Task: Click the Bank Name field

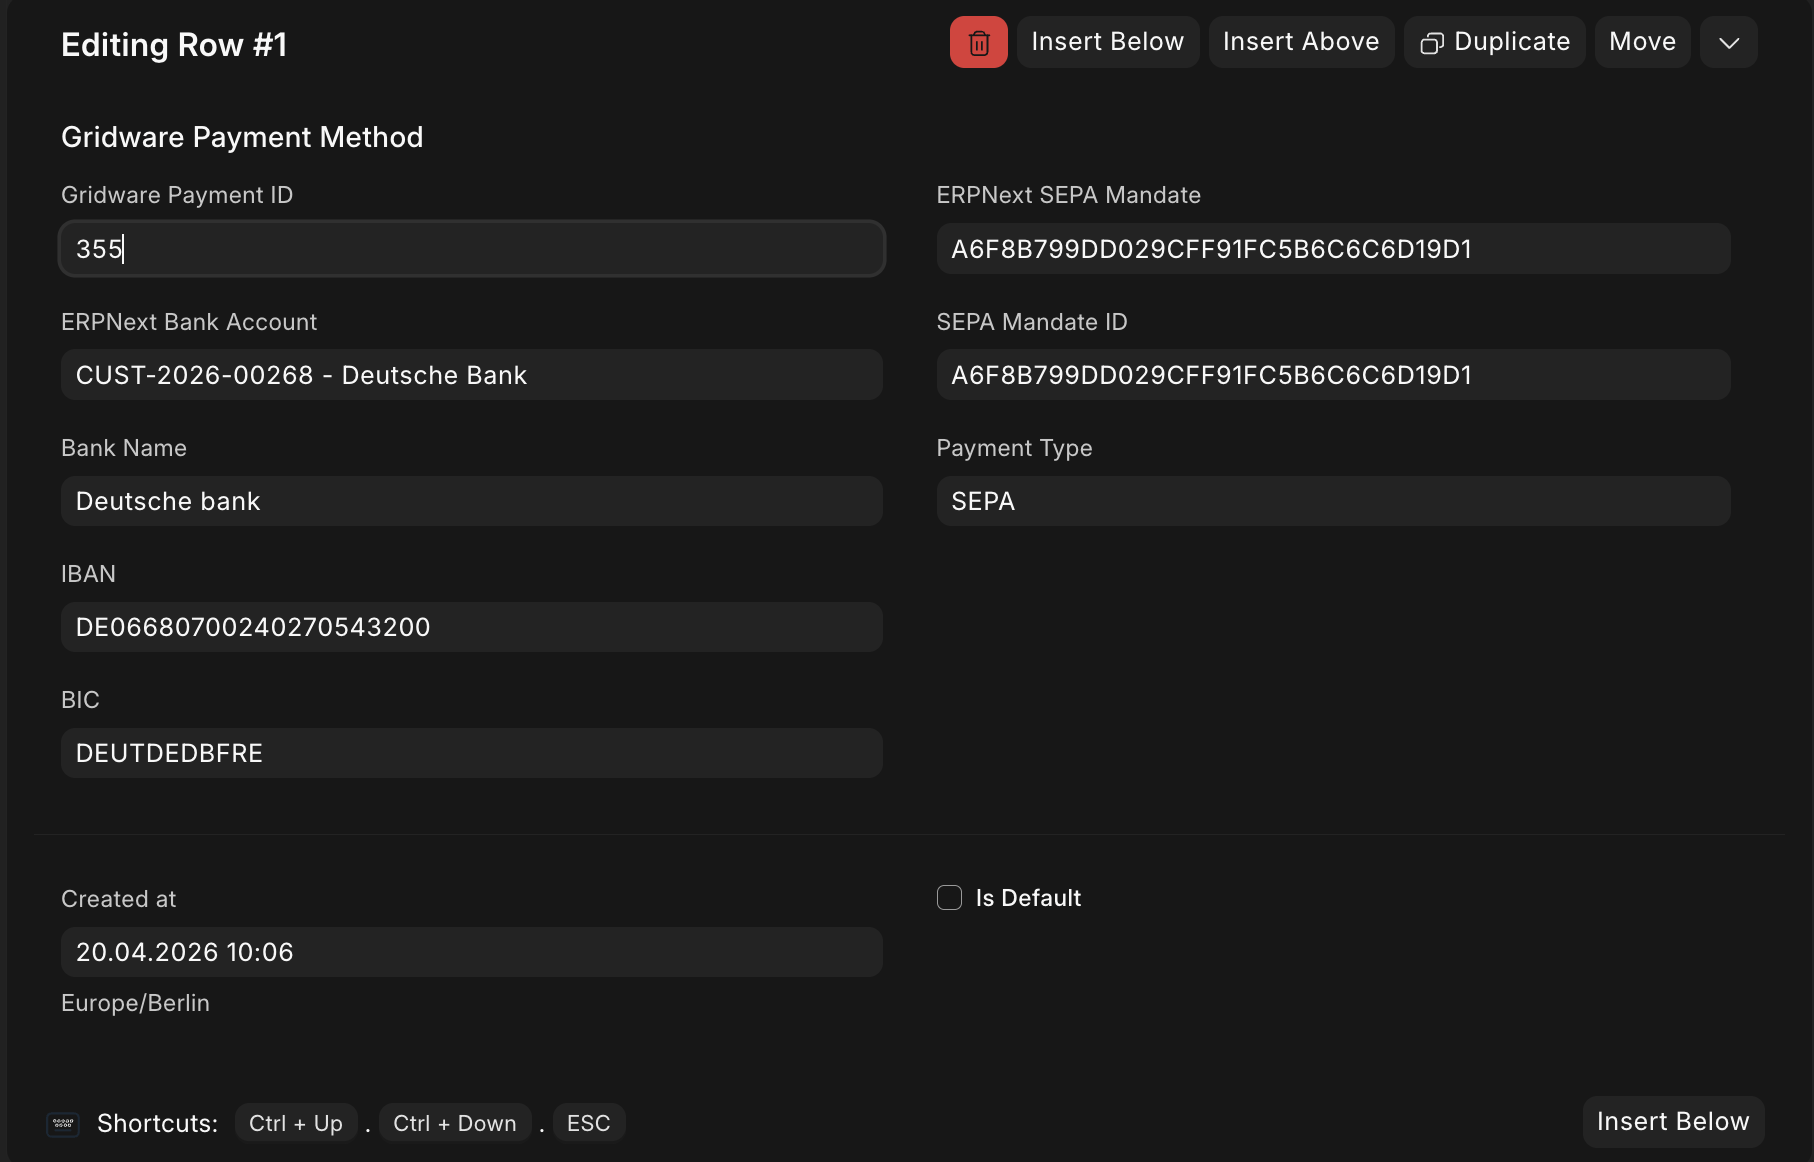Action: tap(472, 501)
